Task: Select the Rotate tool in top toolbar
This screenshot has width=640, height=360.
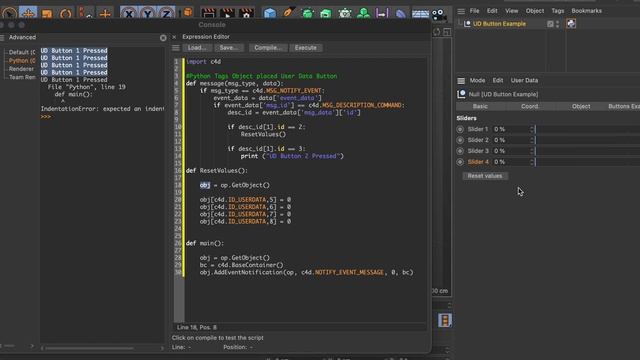Action: coord(66,14)
